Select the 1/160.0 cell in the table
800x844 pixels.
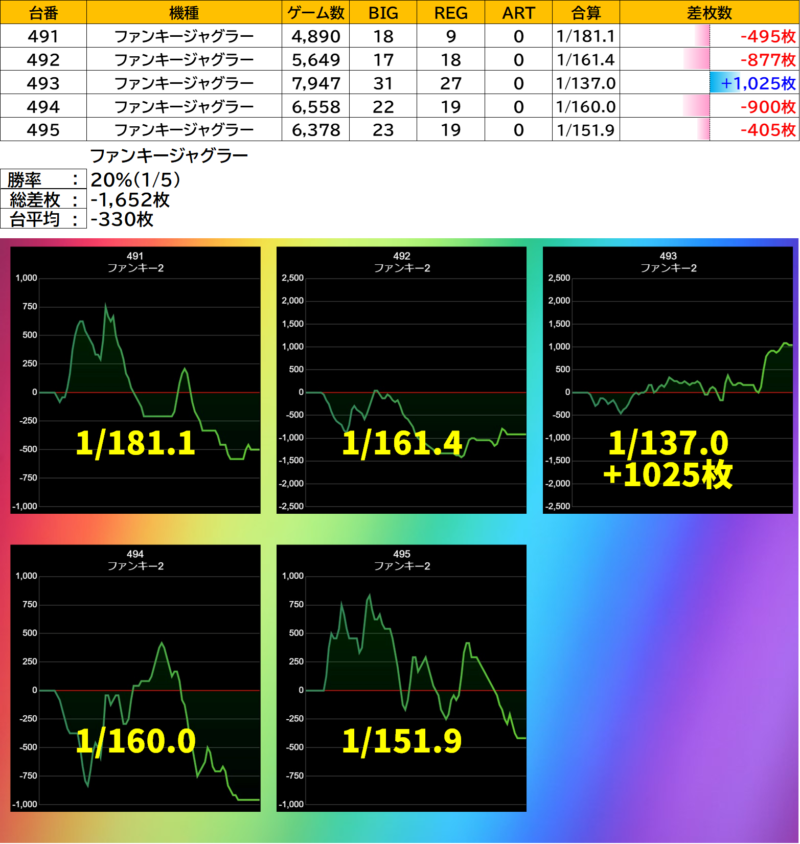[586, 106]
